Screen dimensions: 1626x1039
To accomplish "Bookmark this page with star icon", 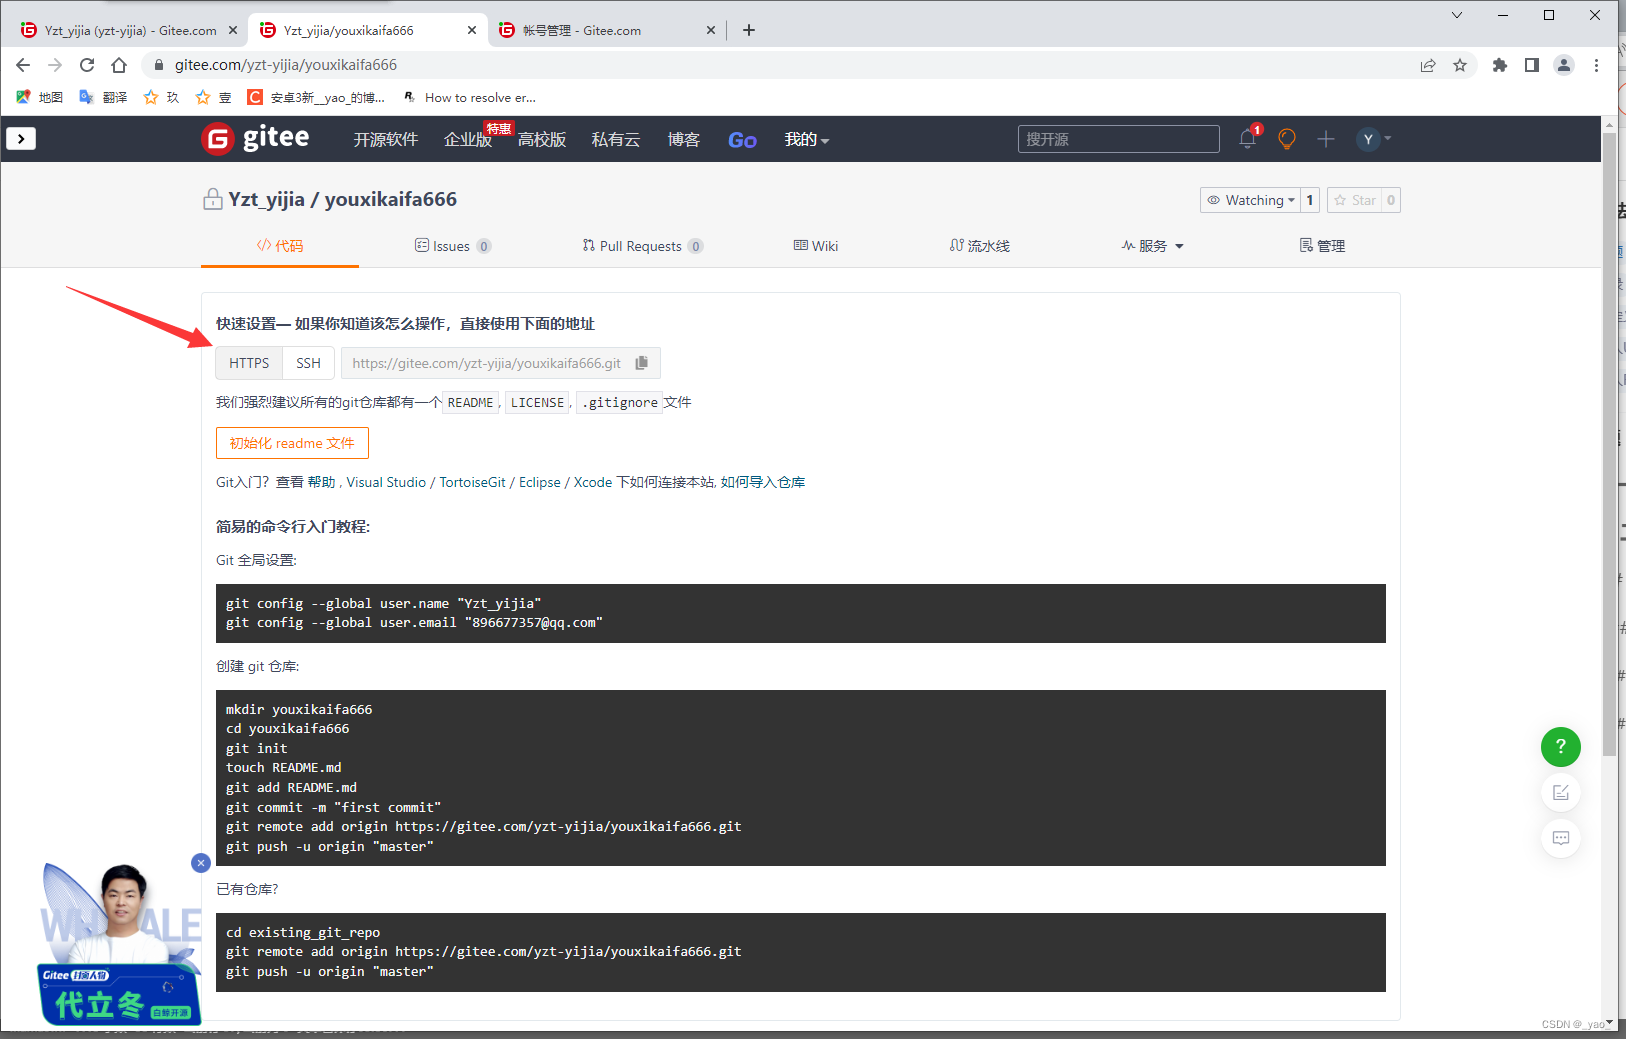I will click(x=1460, y=65).
